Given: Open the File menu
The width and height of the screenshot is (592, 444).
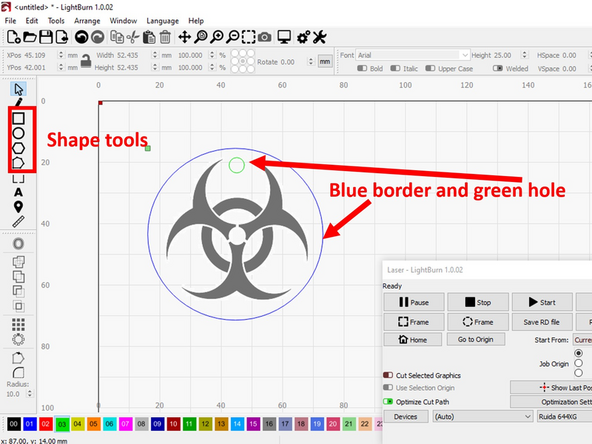Looking at the screenshot, I should click(10, 21).
